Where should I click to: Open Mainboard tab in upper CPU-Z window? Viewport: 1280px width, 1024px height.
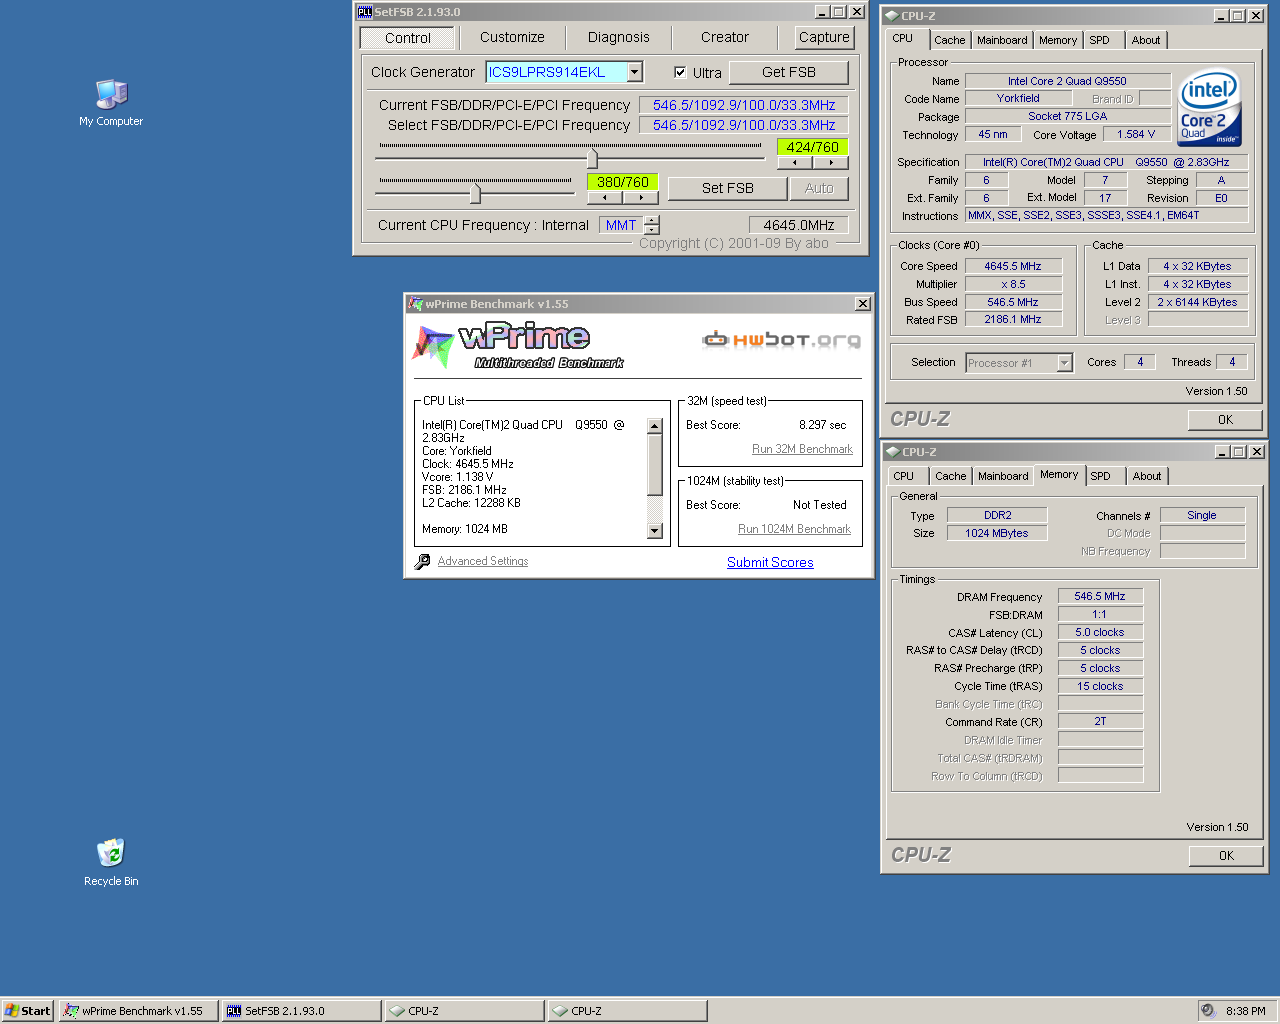[x=1002, y=40]
